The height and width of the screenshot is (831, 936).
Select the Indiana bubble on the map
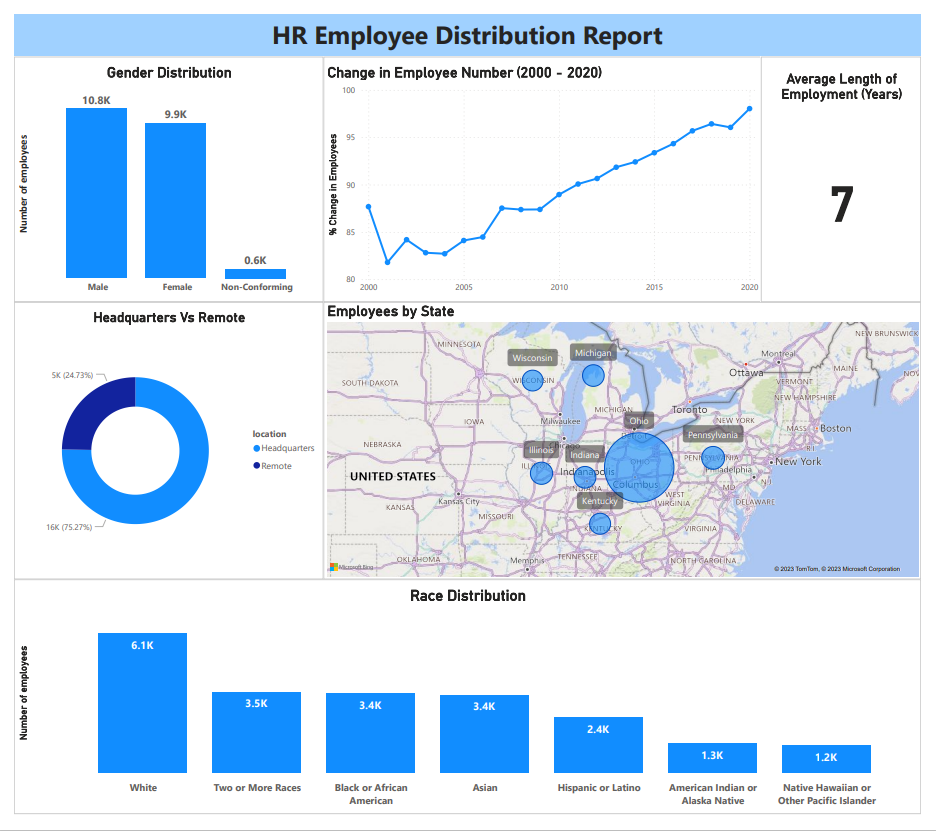coord(584,478)
